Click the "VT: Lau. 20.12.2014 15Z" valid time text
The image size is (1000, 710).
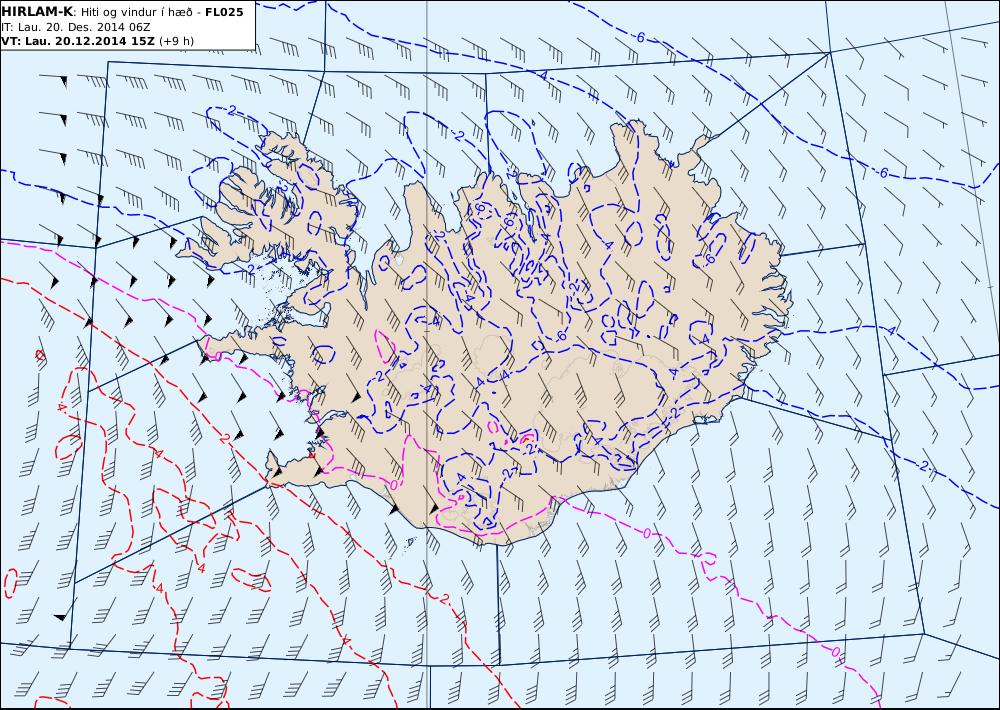(x=78, y=41)
